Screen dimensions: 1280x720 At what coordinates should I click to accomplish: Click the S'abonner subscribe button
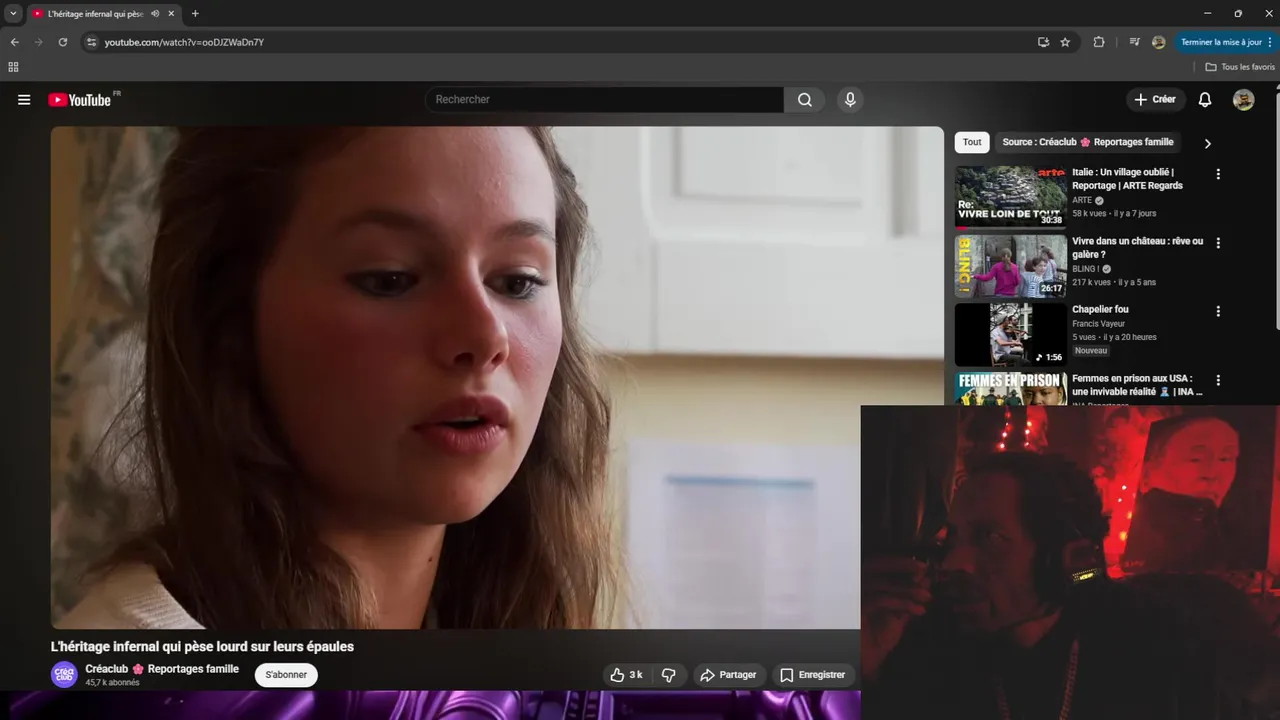point(286,675)
